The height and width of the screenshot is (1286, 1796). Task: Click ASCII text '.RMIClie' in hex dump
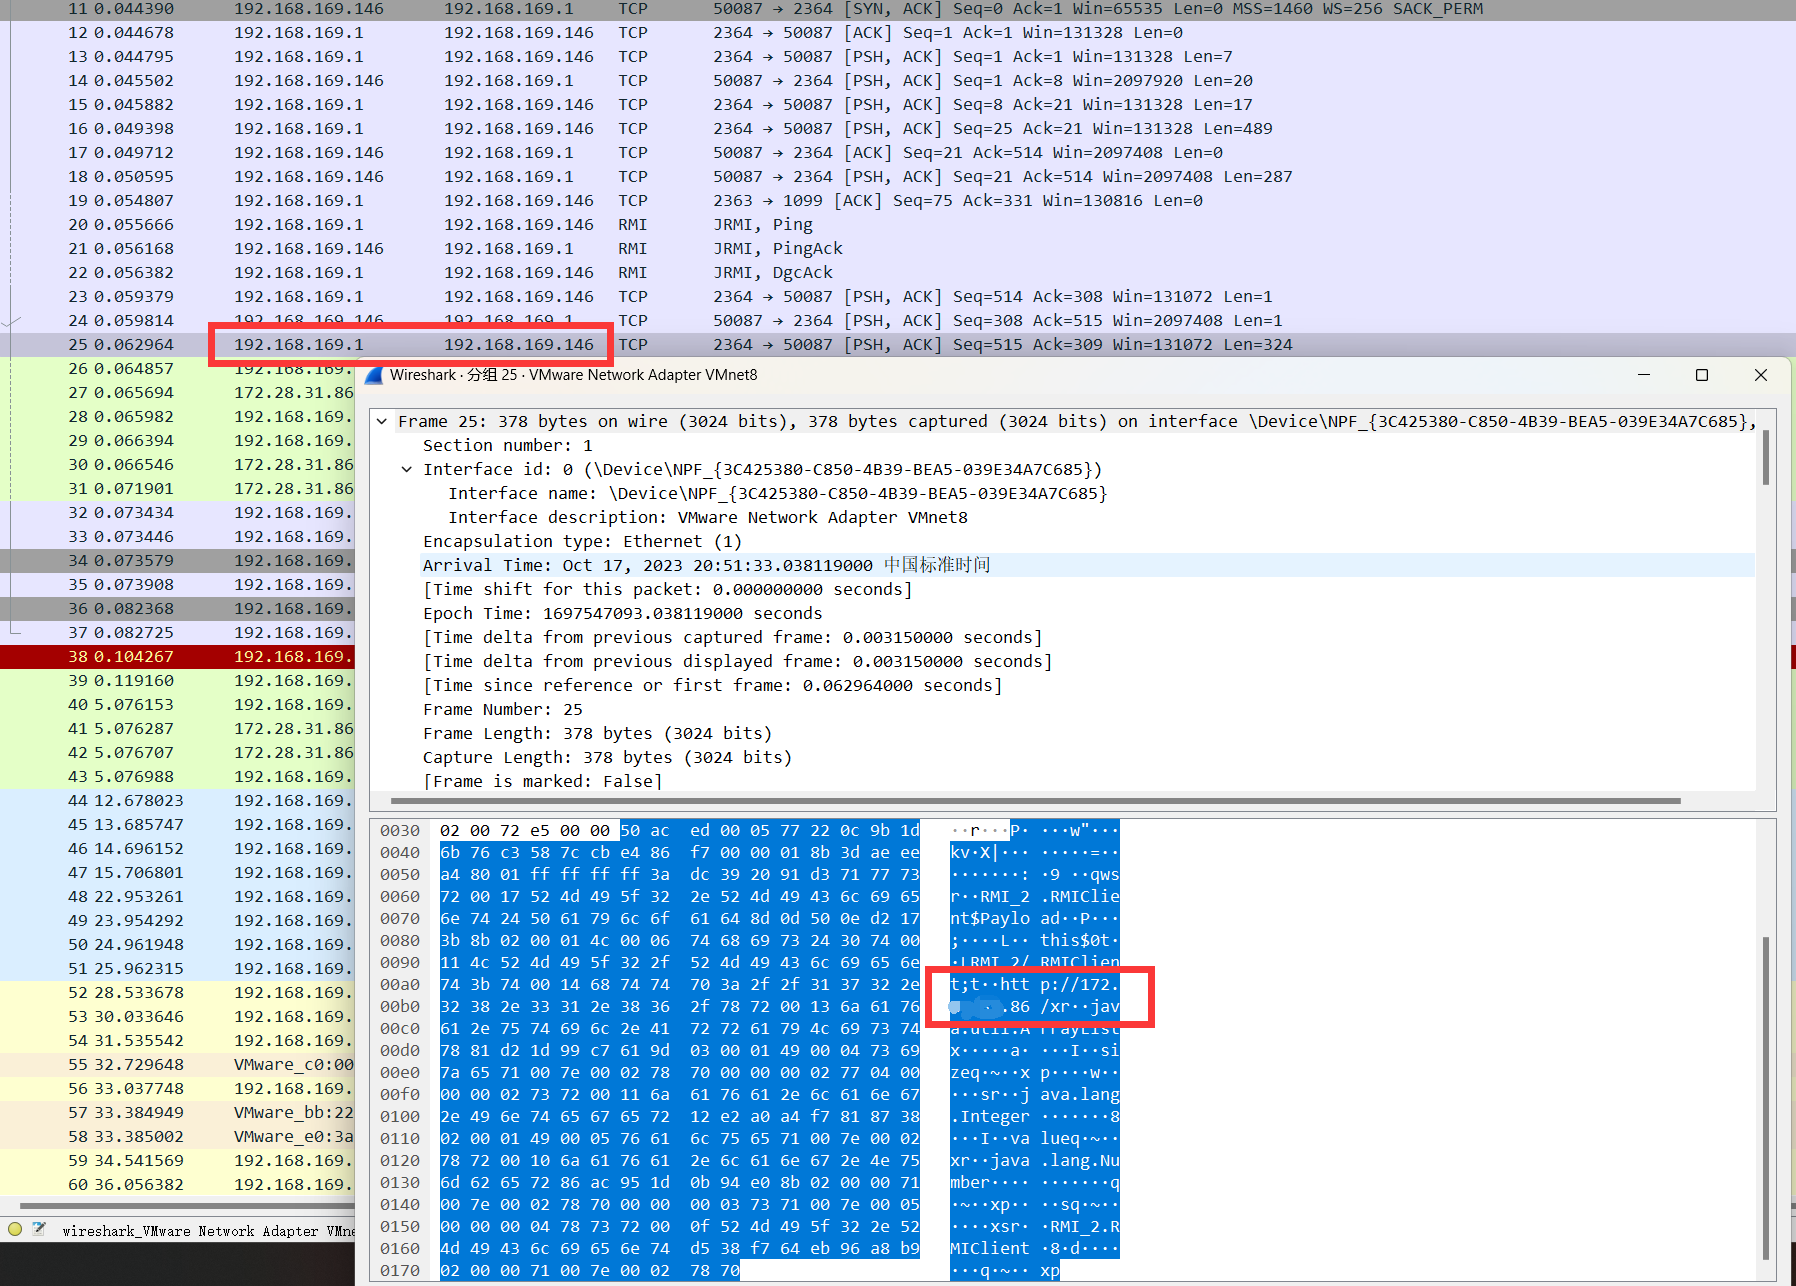1080,897
